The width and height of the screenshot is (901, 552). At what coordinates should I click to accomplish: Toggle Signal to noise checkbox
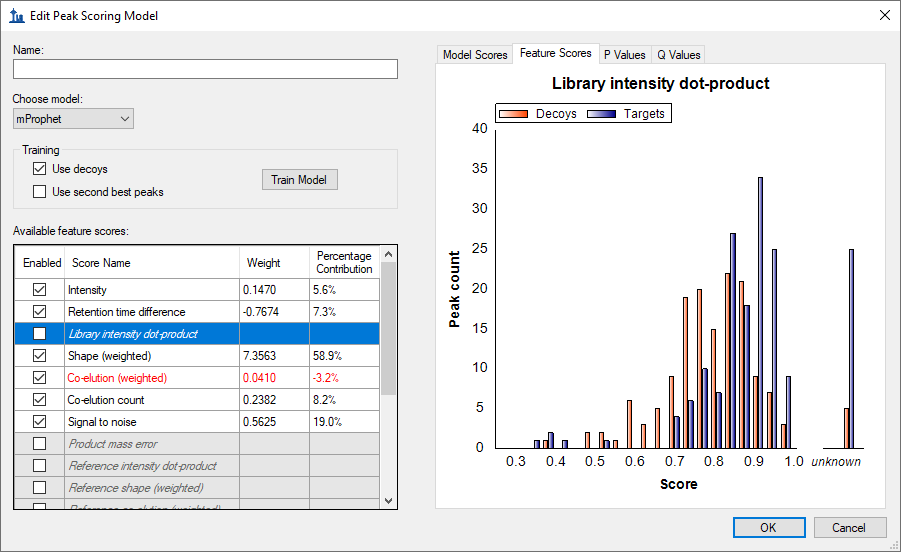coord(40,421)
